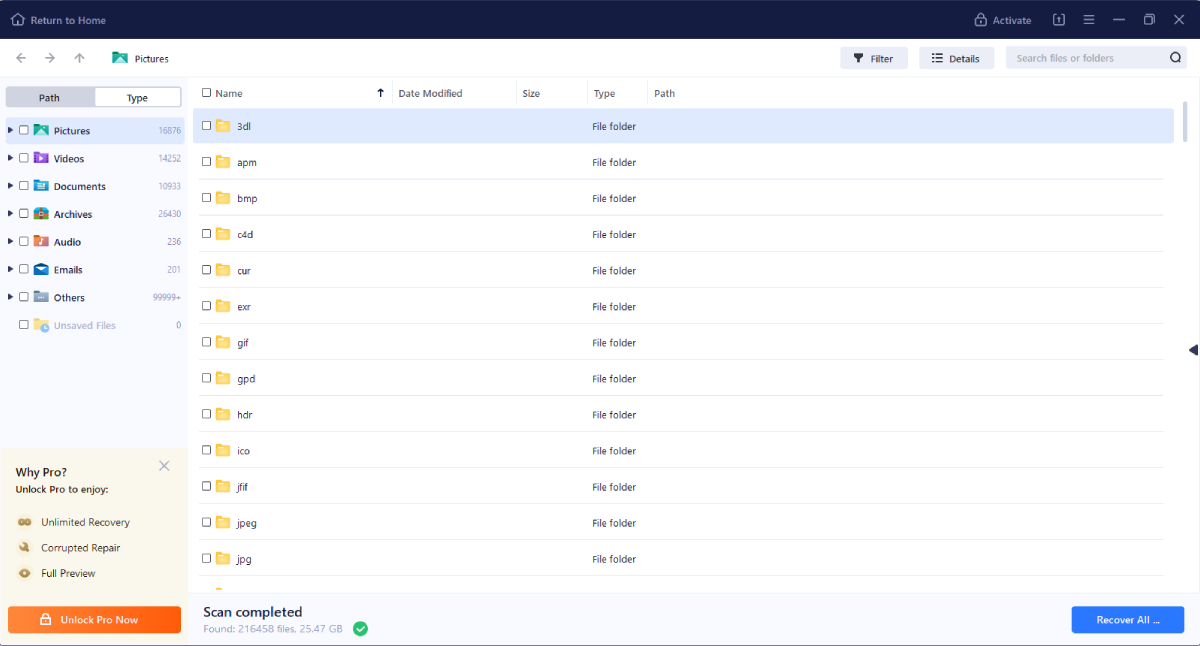Expand the Videos tree node

tap(11, 158)
